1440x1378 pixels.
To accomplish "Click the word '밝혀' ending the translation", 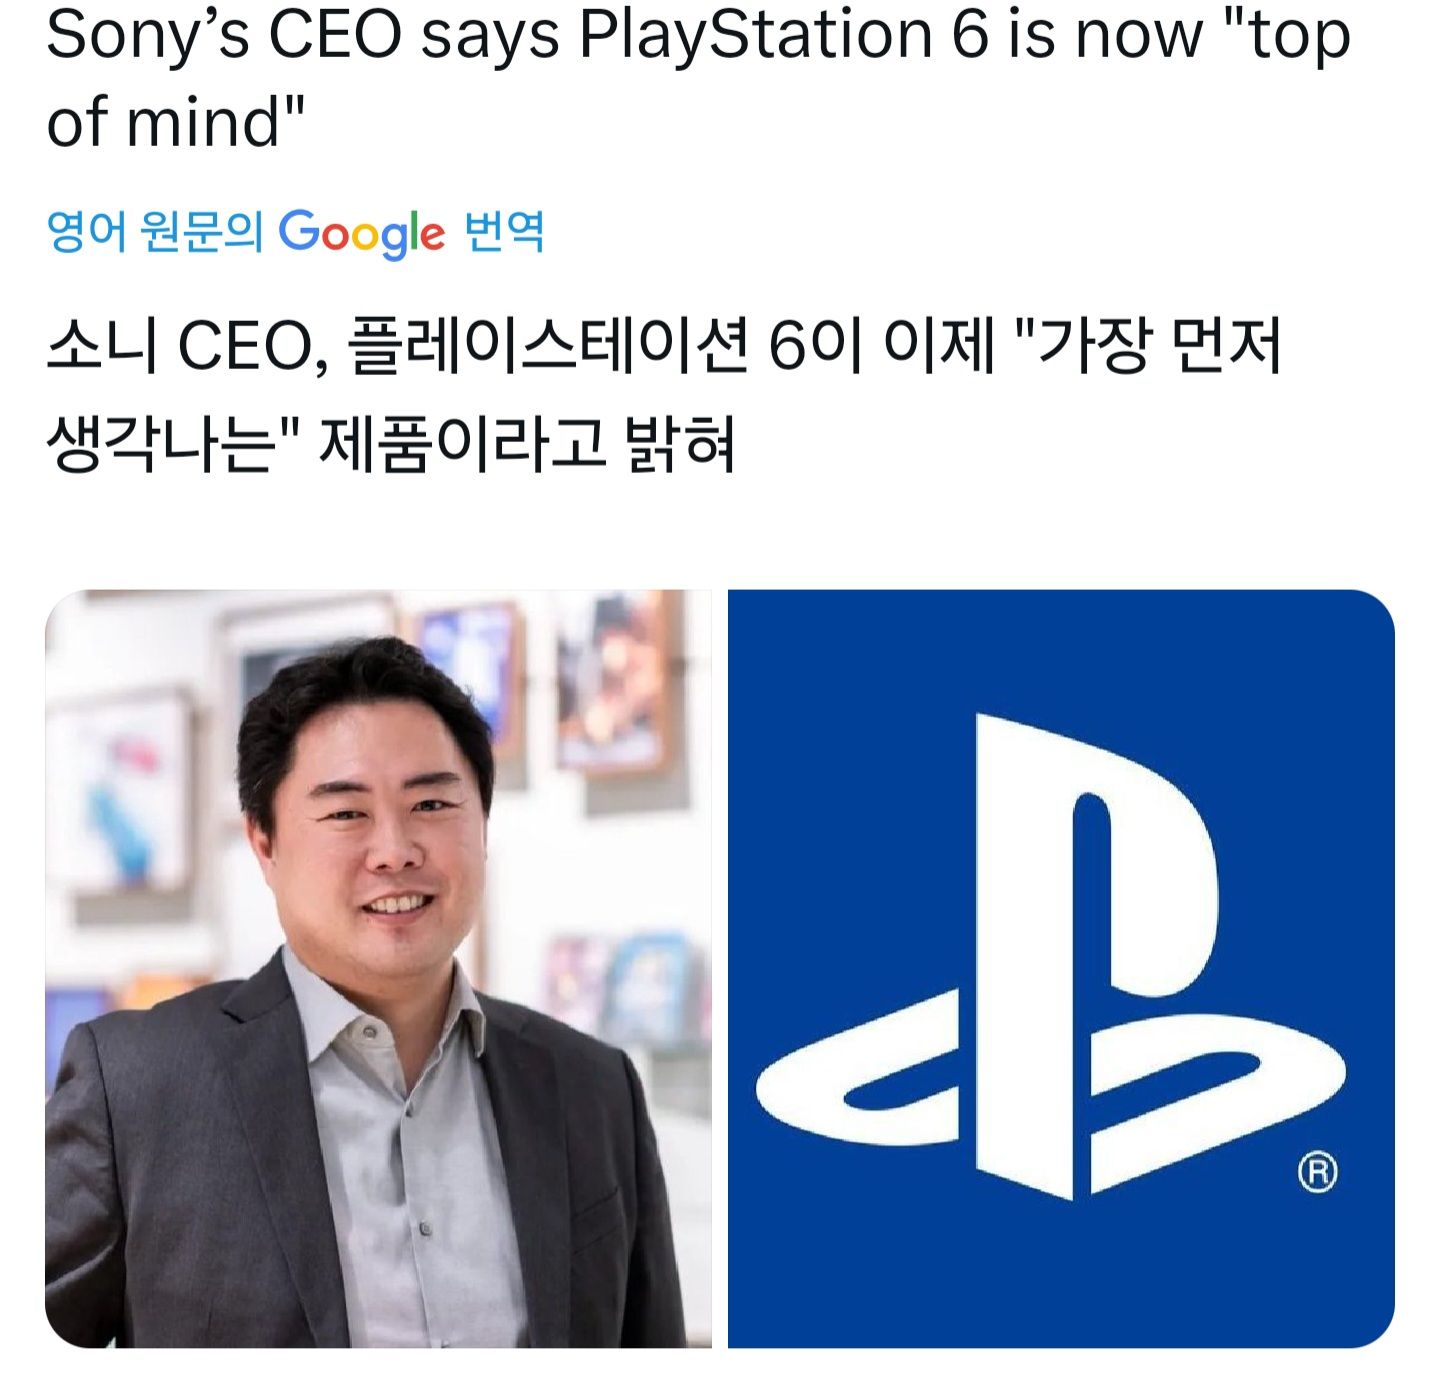I will [680, 444].
